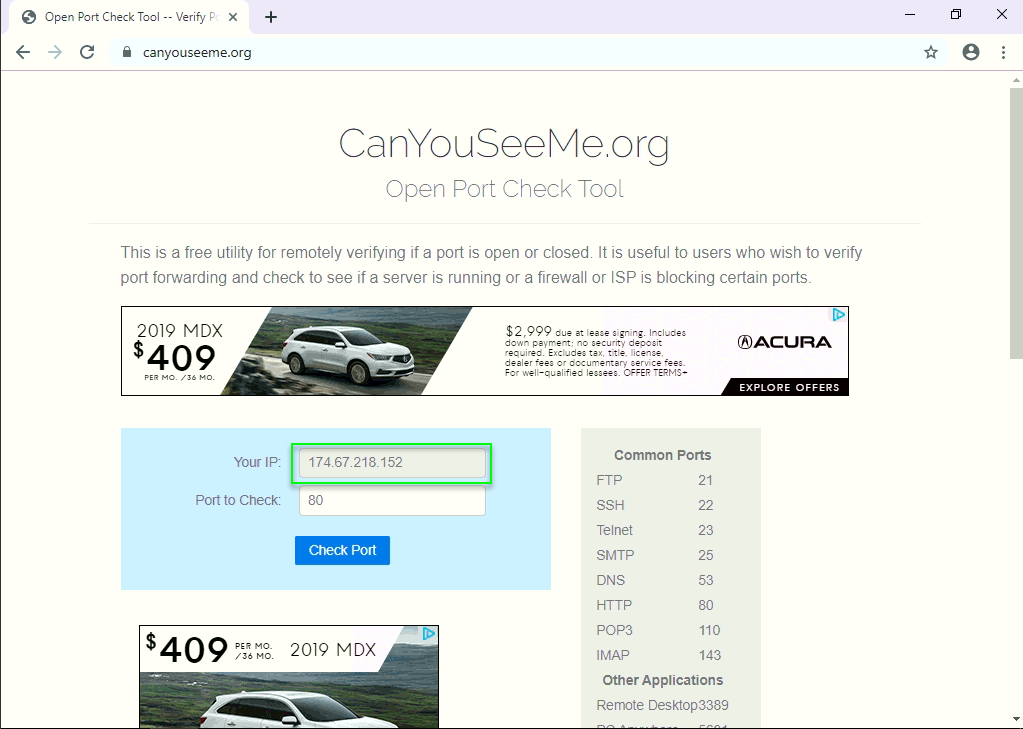
Task: Restore down the browser window
Action: tap(956, 14)
